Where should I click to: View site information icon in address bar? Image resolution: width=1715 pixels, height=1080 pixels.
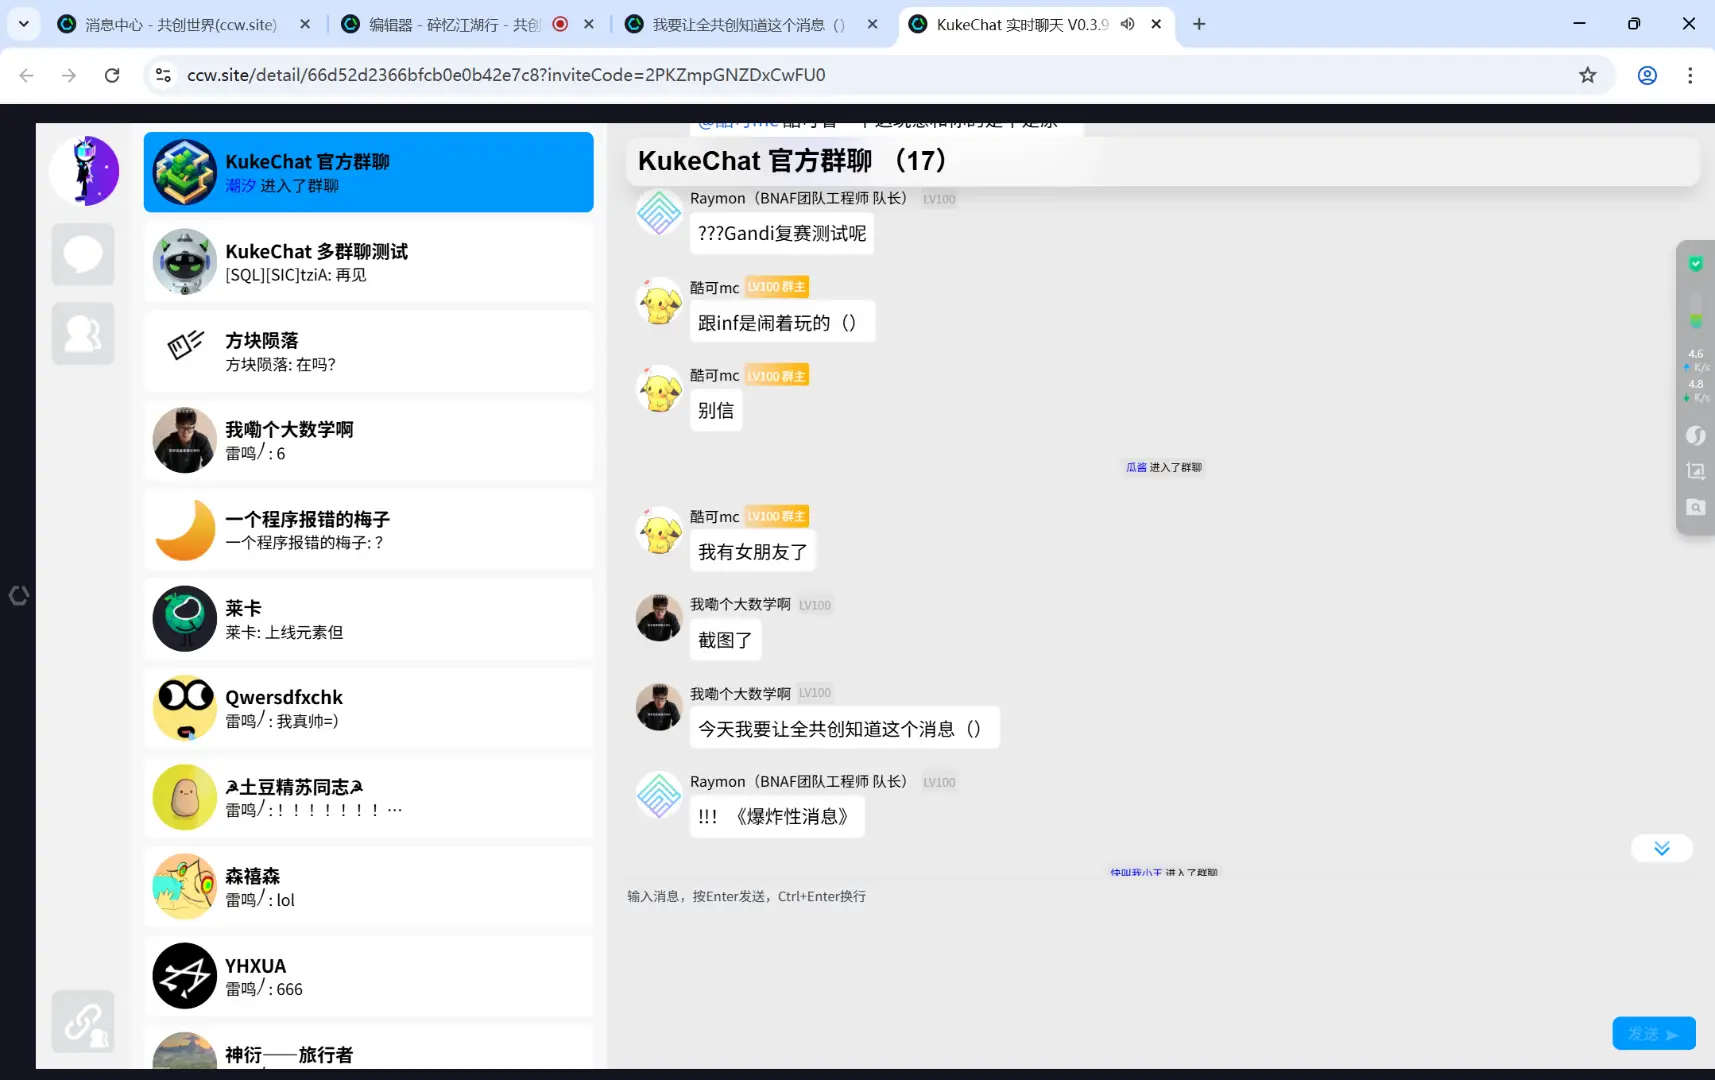[163, 75]
